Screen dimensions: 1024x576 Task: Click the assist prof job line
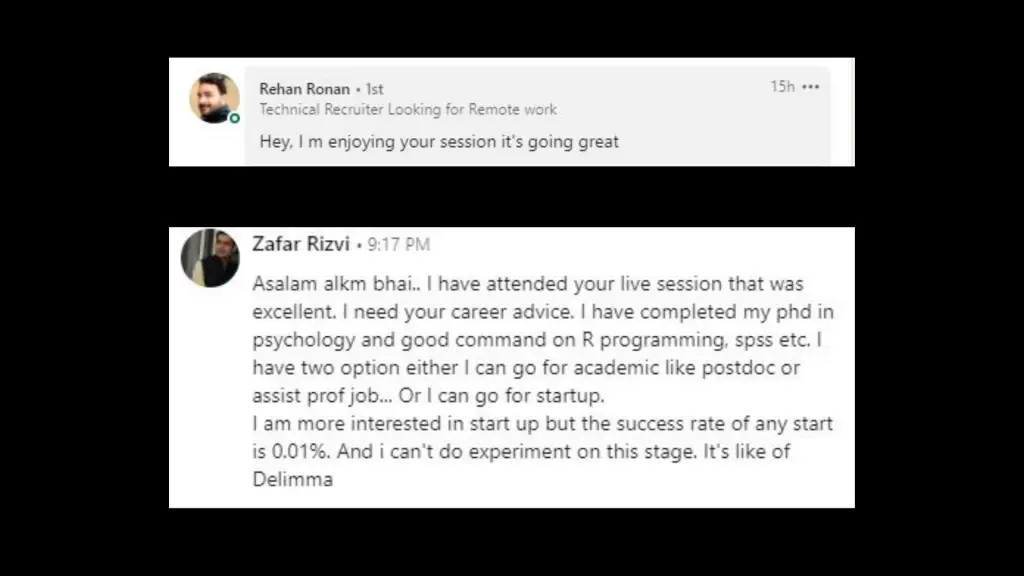(428, 396)
